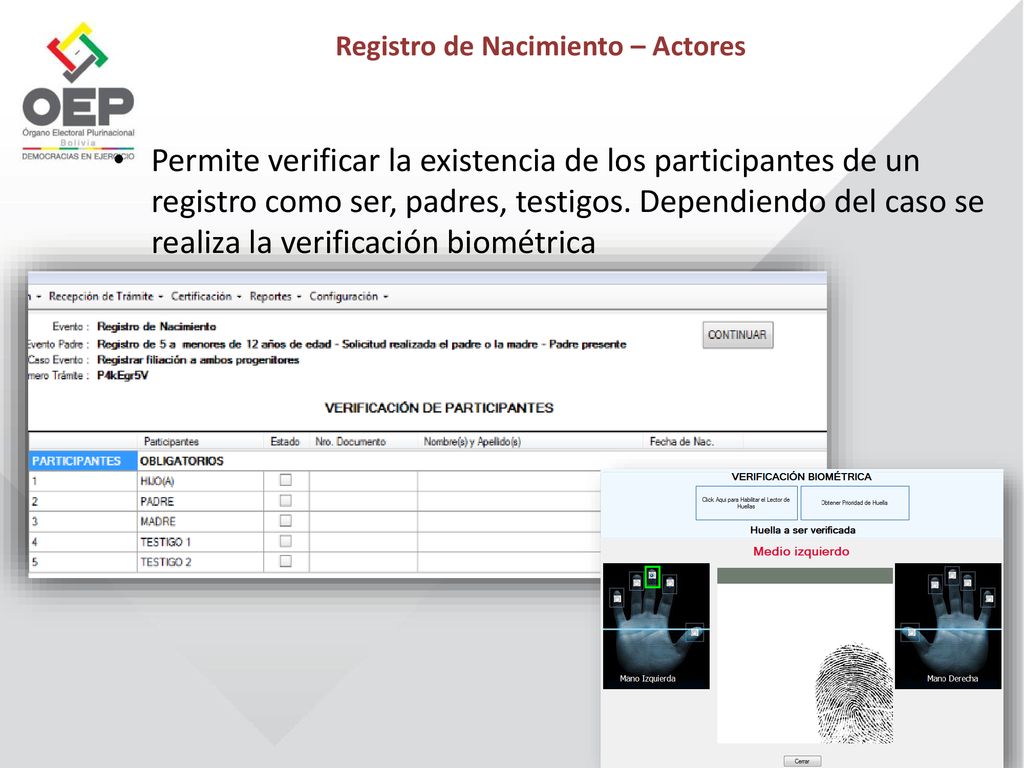Tick the Estado checkbox for TESTIGO 2
The height and width of the screenshot is (768, 1024).
click(x=285, y=561)
